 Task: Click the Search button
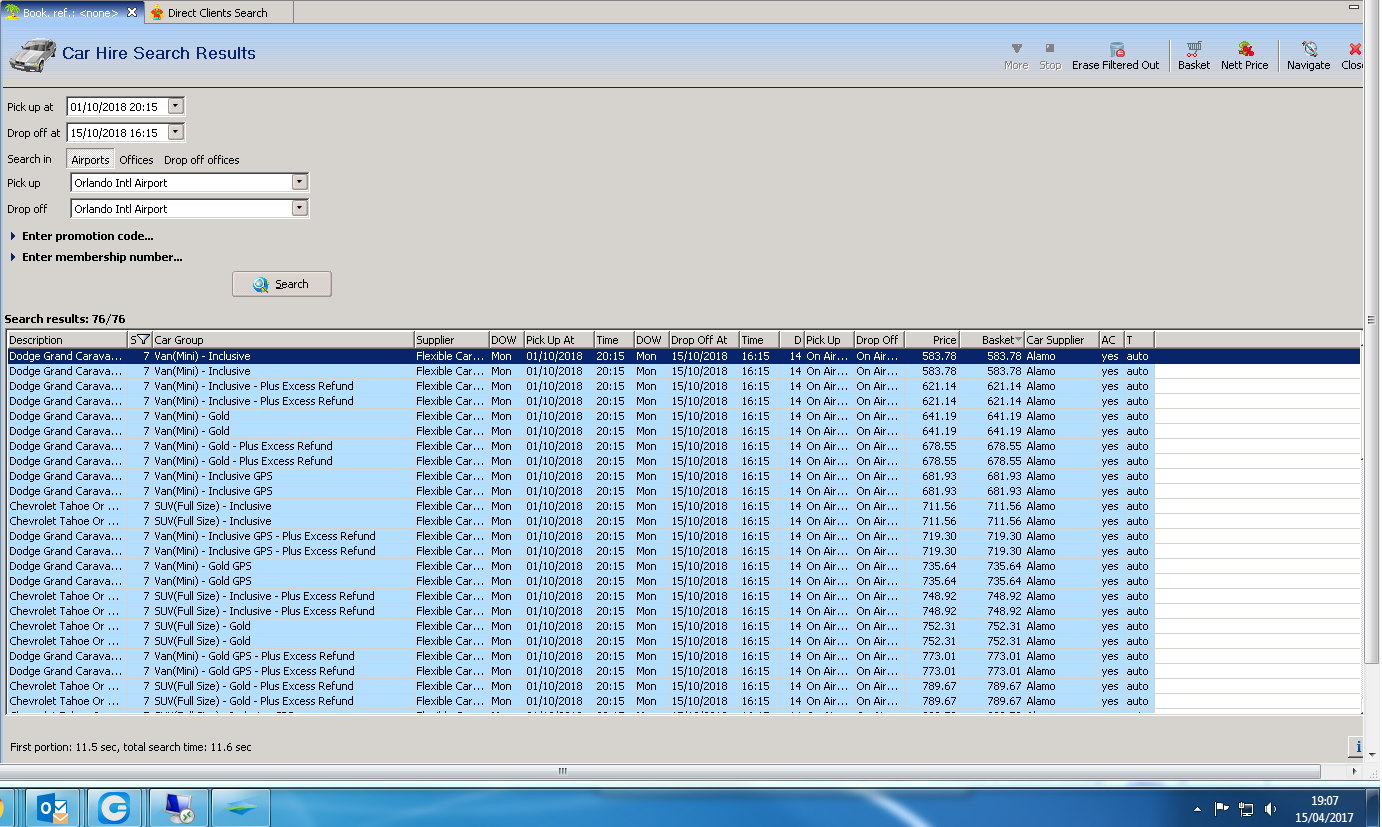click(x=281, y=284)
